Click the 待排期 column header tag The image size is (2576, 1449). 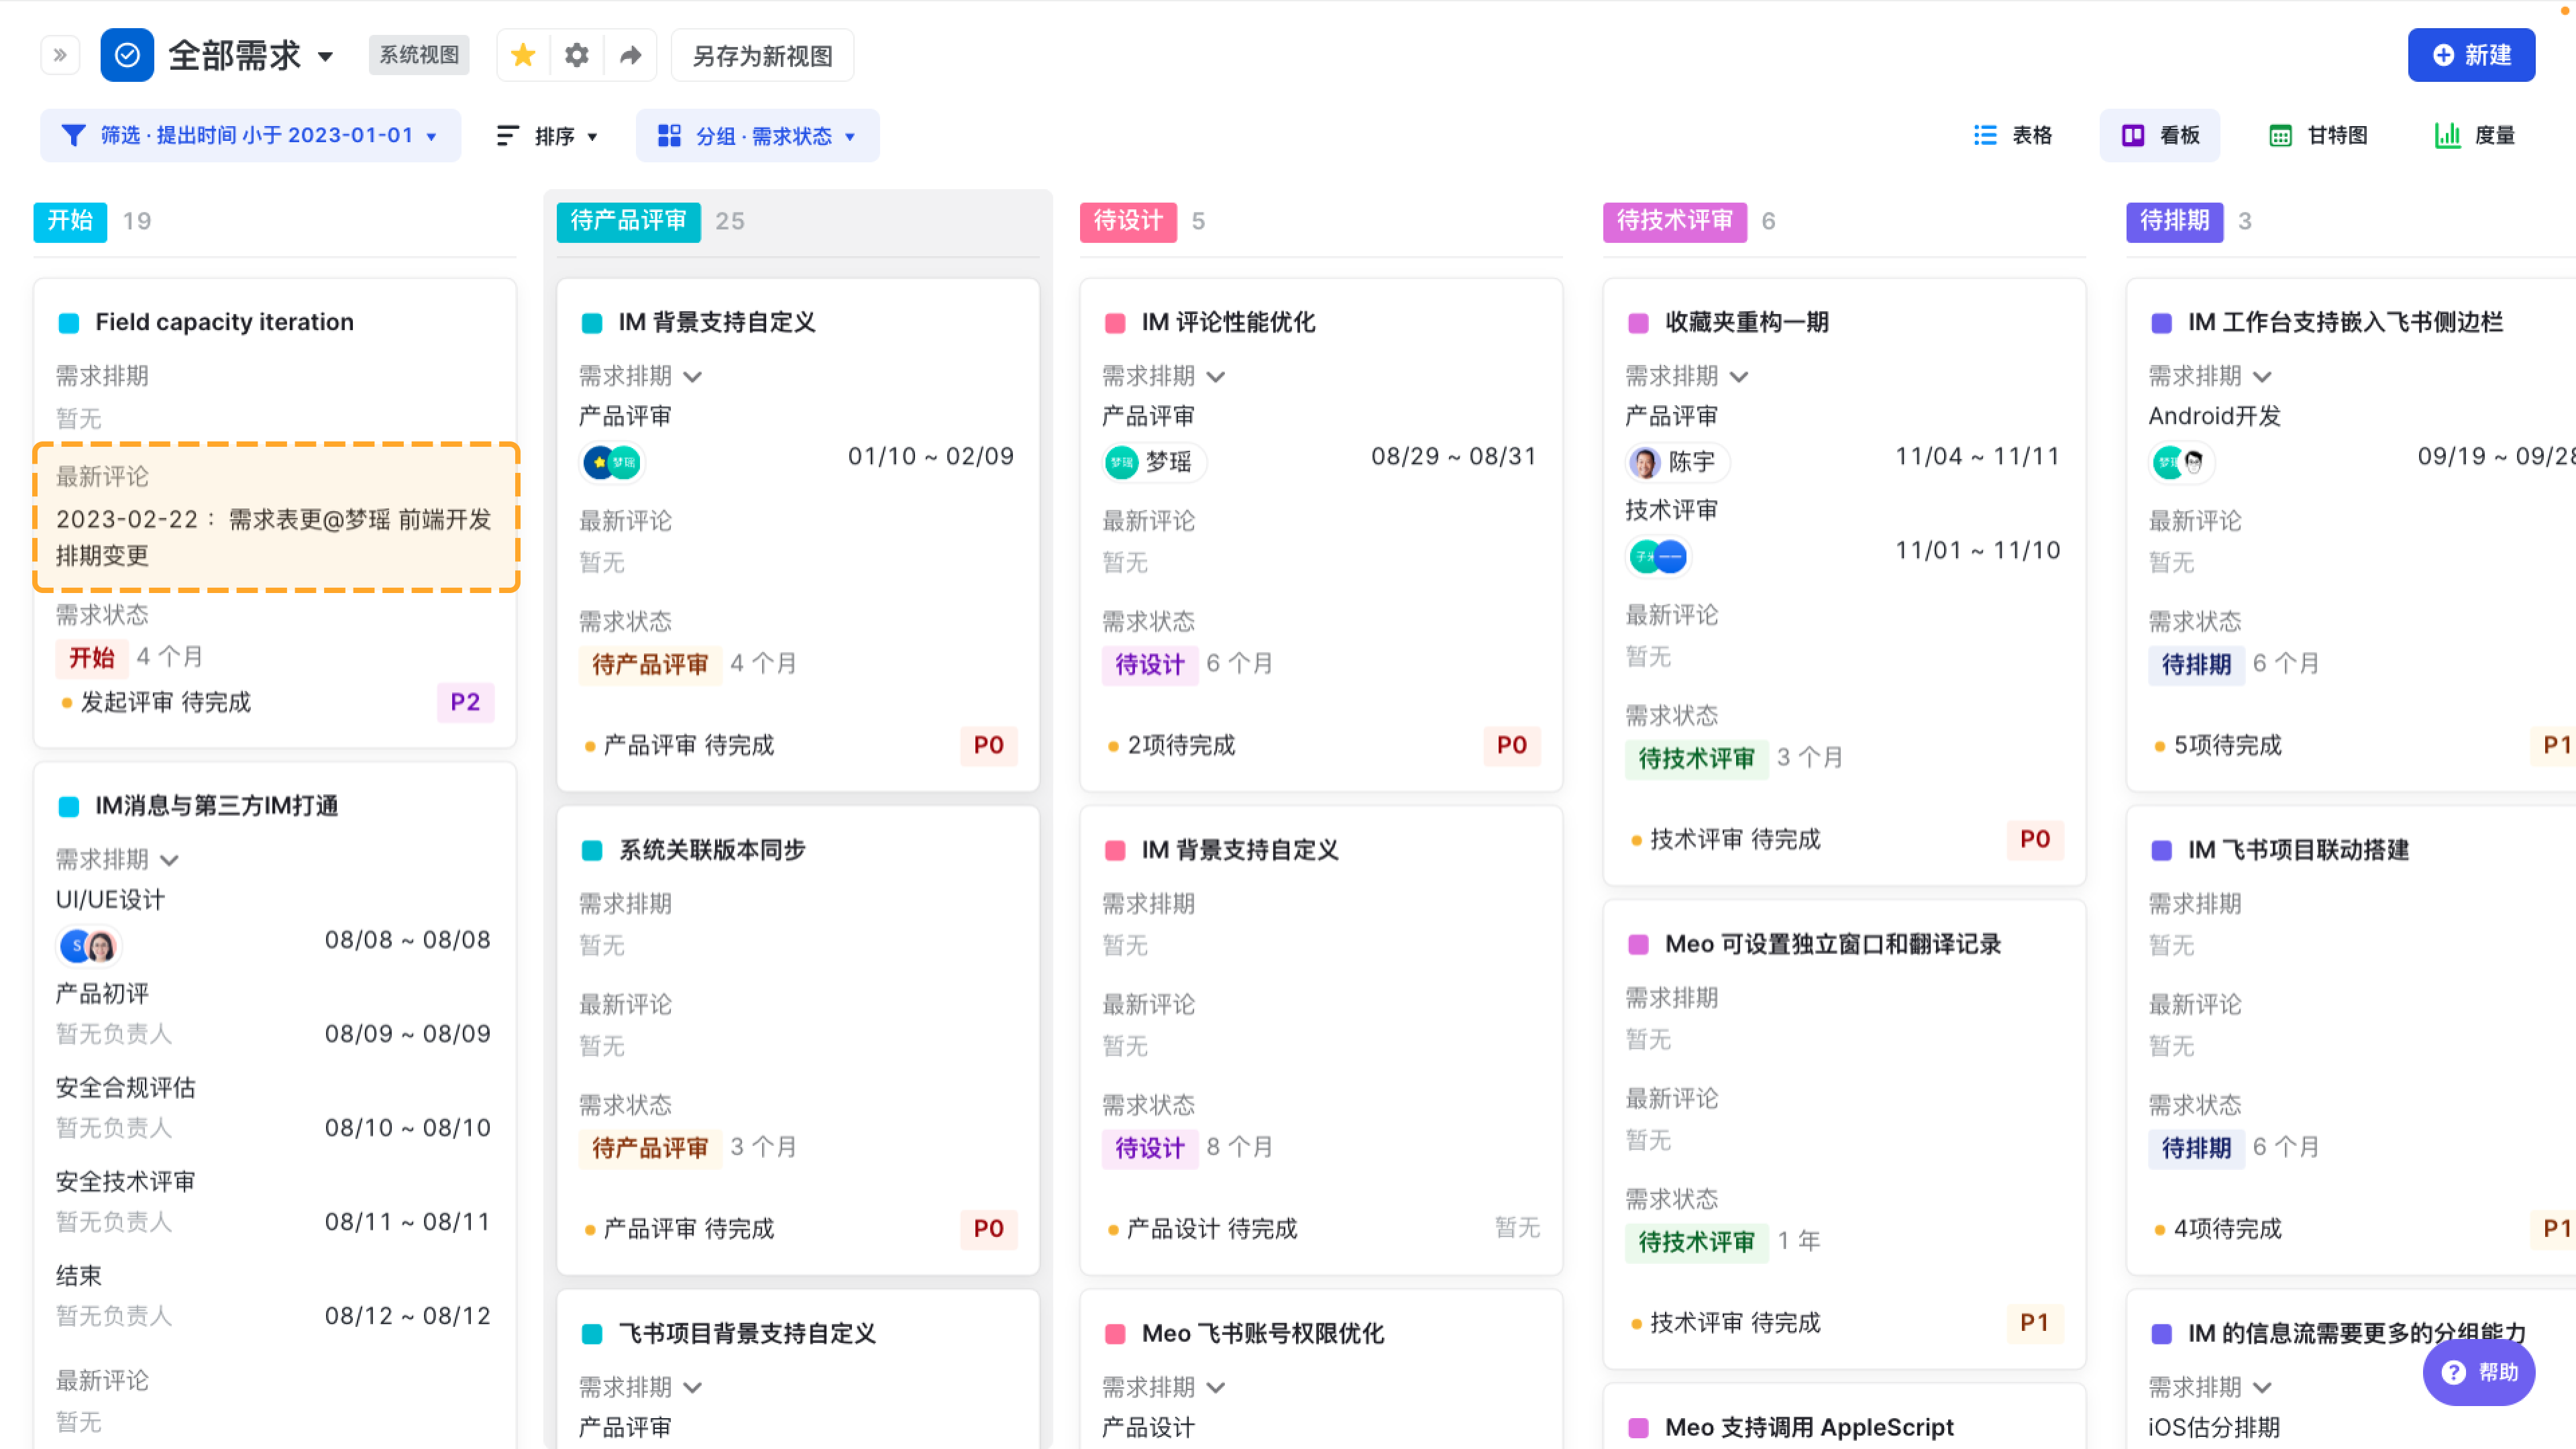[2175, 221]
